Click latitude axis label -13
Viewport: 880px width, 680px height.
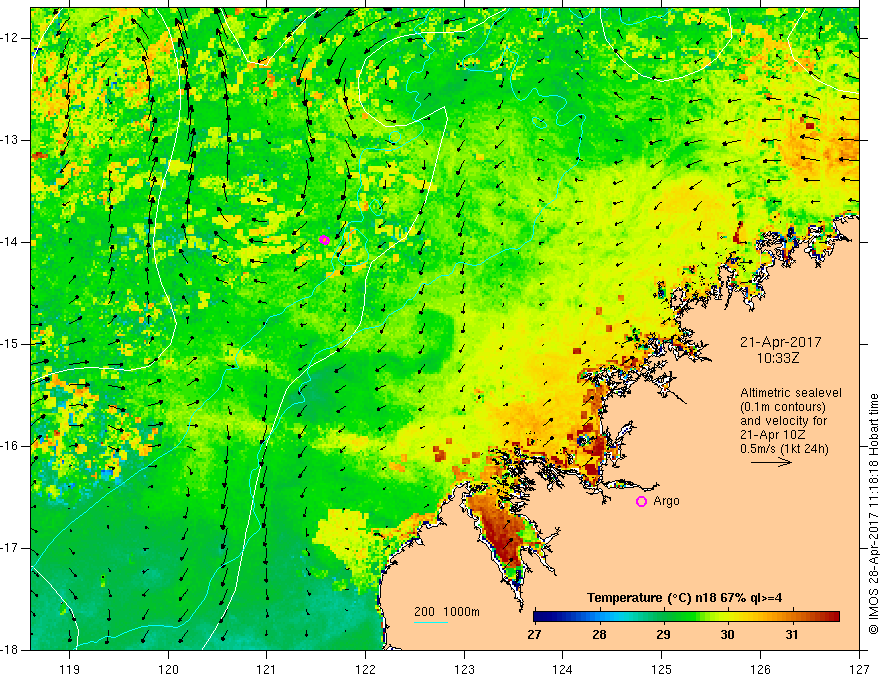point(10,140)
